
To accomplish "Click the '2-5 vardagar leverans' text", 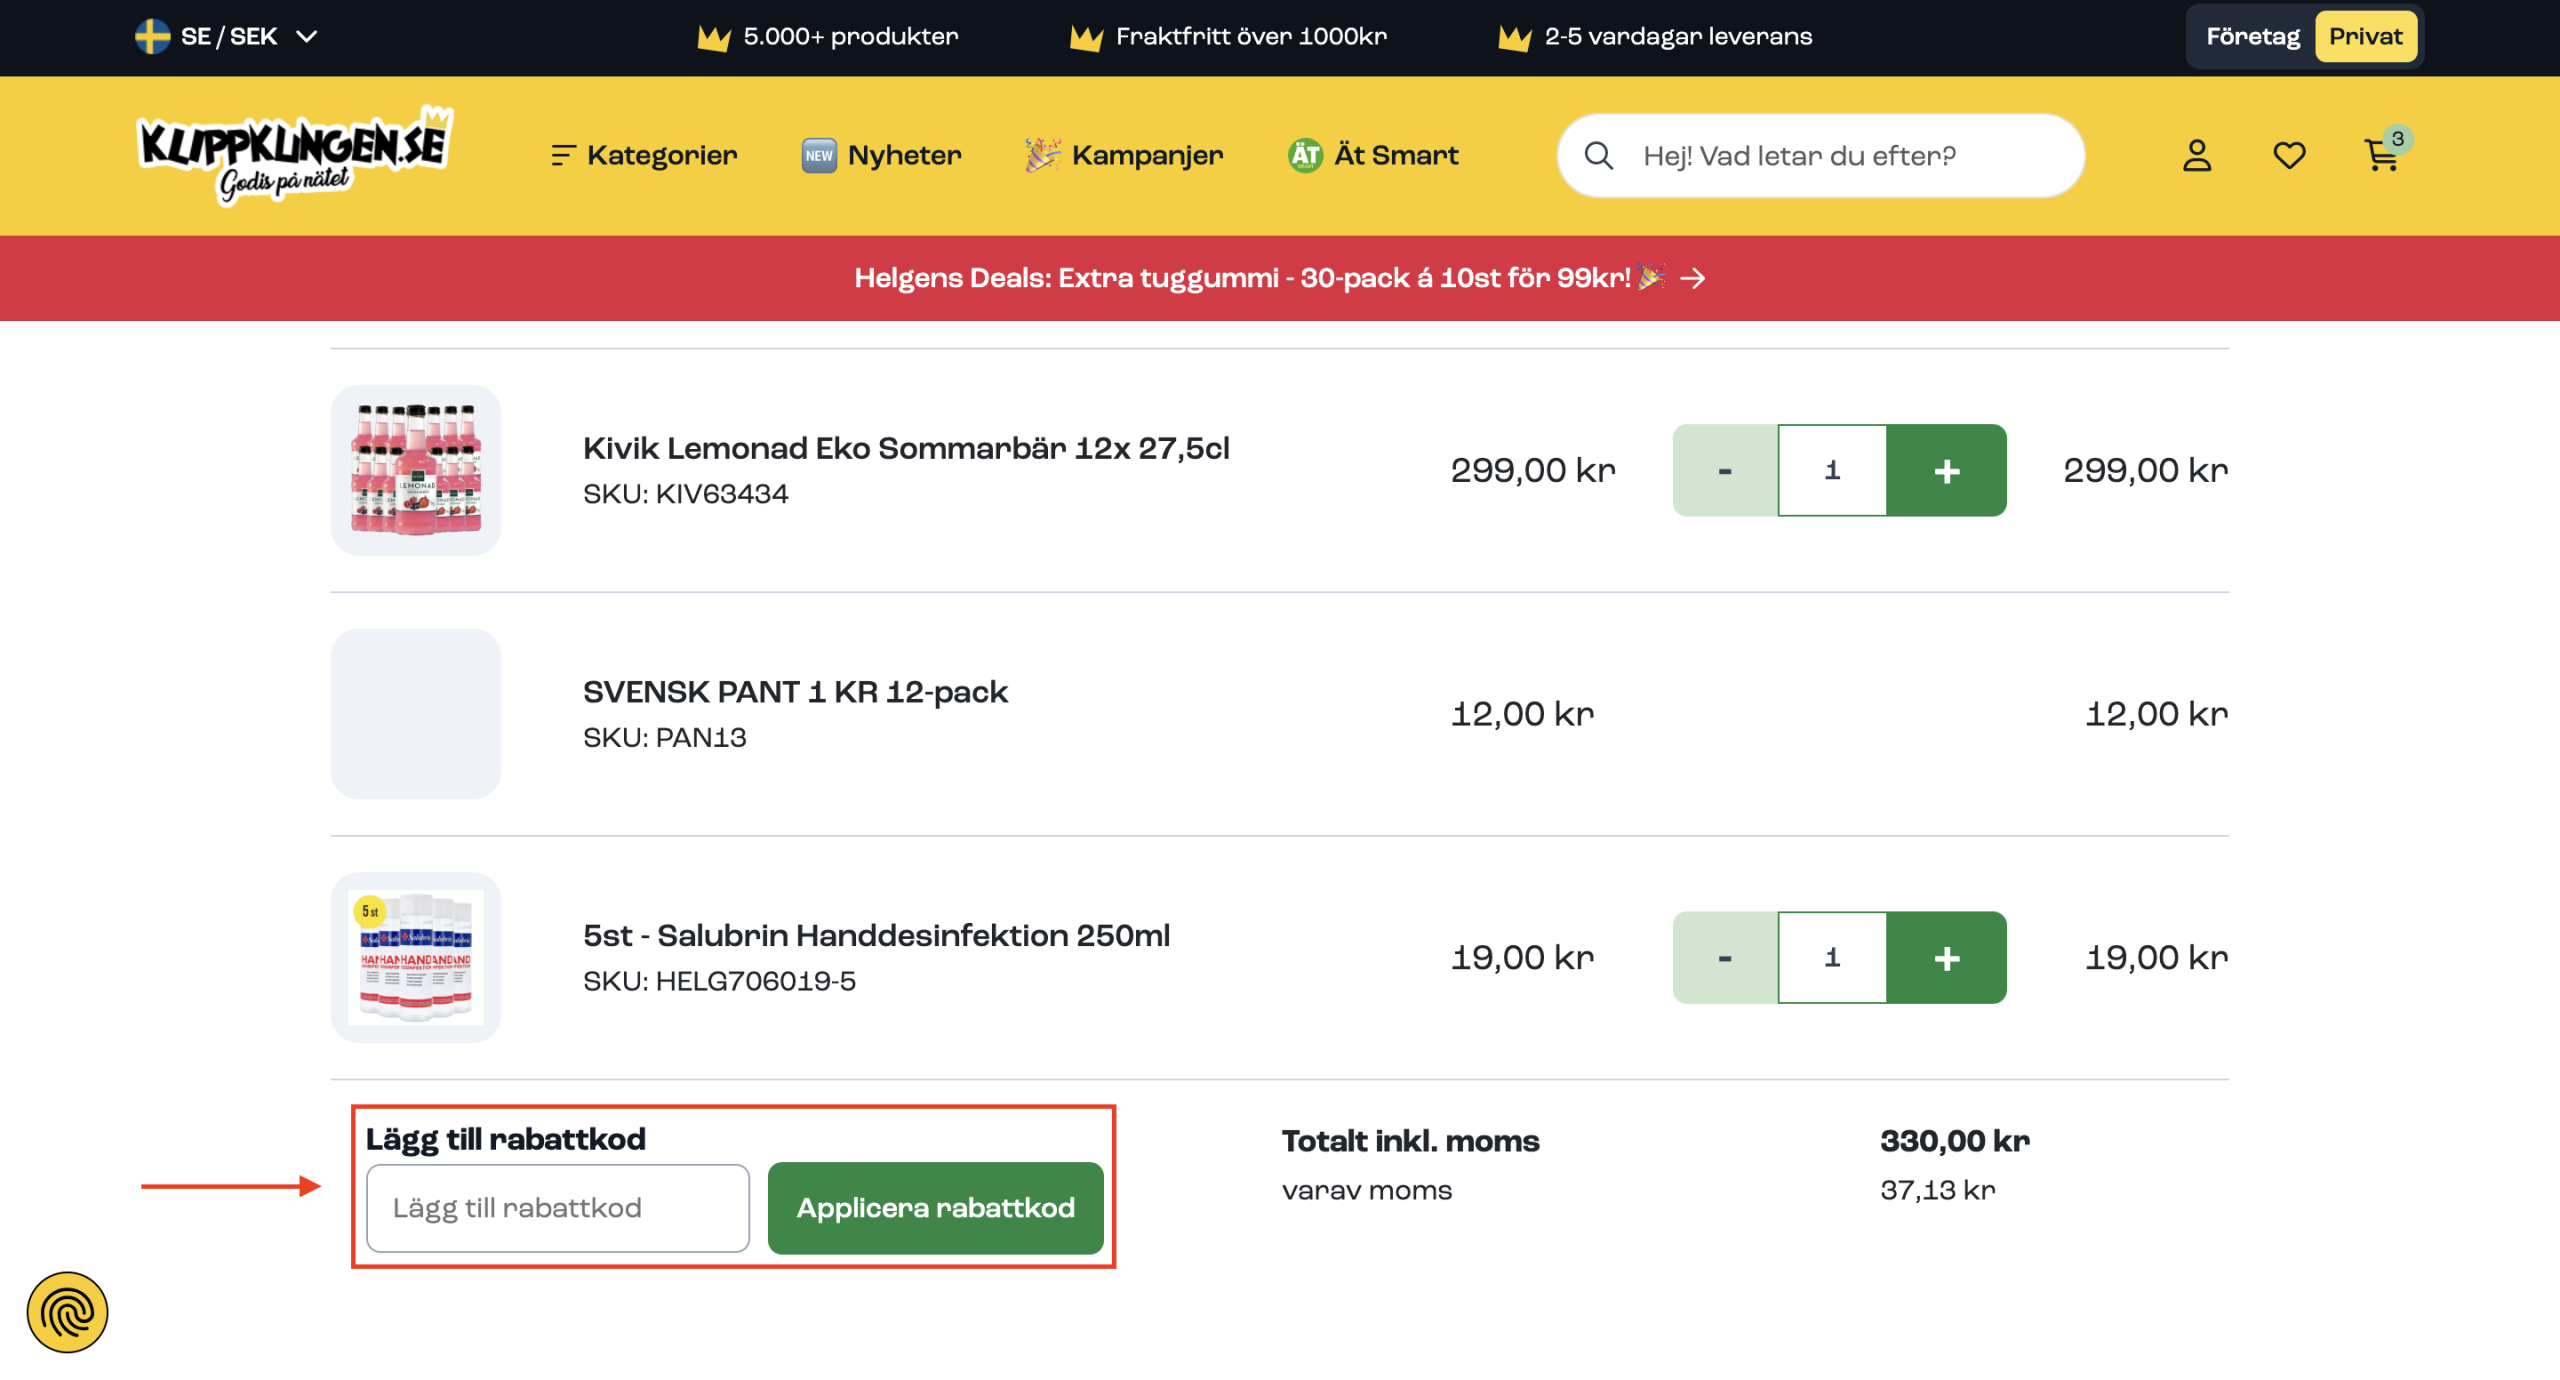I will click(1678, 37).
